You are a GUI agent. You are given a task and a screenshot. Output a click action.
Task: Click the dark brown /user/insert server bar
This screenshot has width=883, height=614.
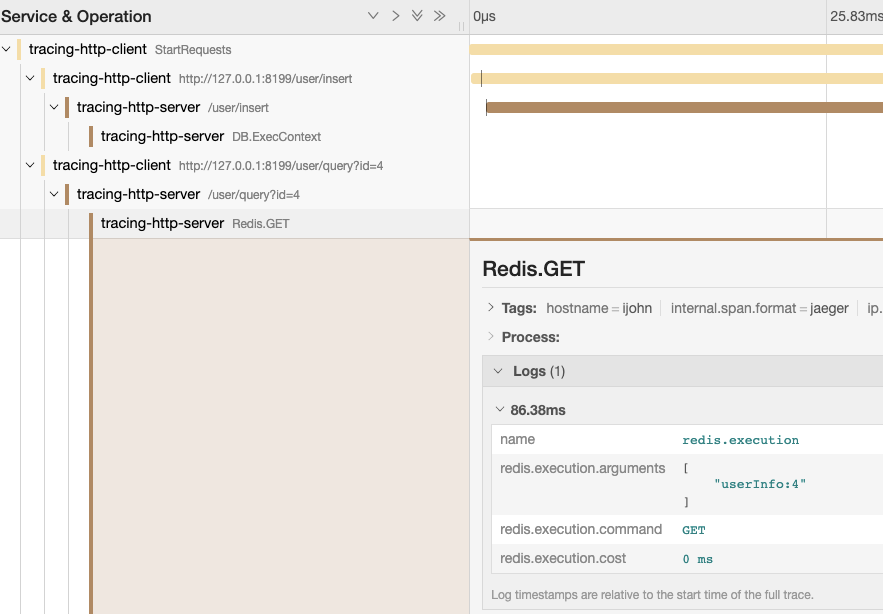pos(684,107)
